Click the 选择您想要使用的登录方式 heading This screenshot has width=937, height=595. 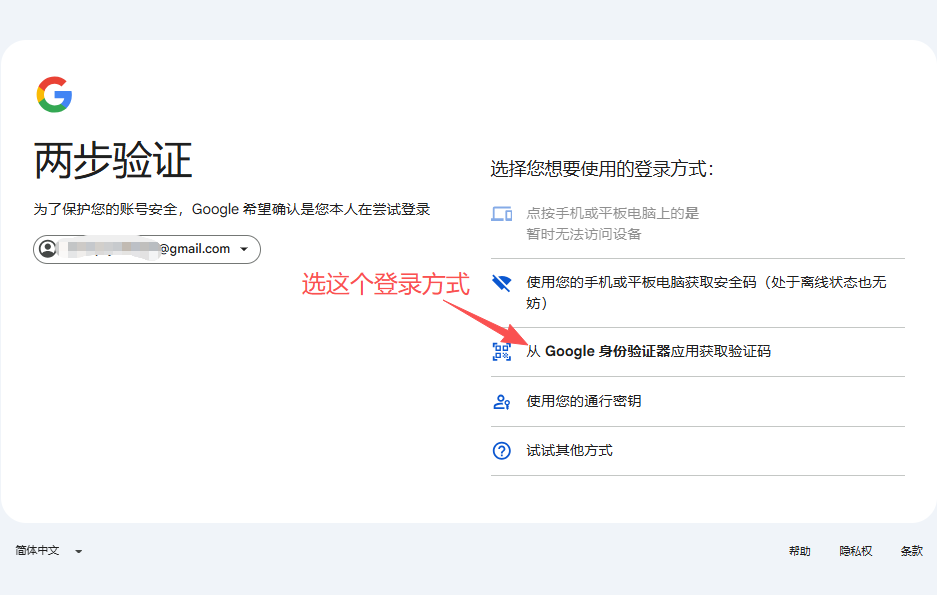coord(602,169)
